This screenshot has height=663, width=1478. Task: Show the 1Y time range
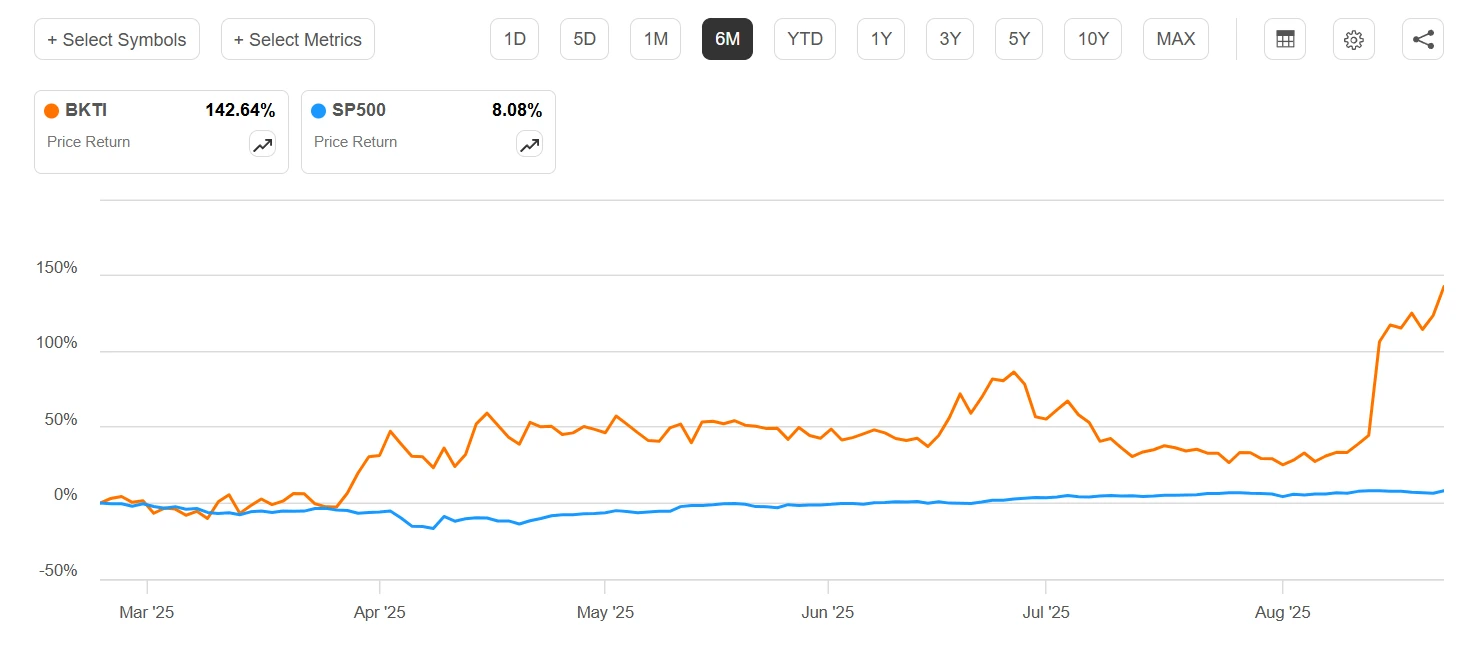click(881, 40)
